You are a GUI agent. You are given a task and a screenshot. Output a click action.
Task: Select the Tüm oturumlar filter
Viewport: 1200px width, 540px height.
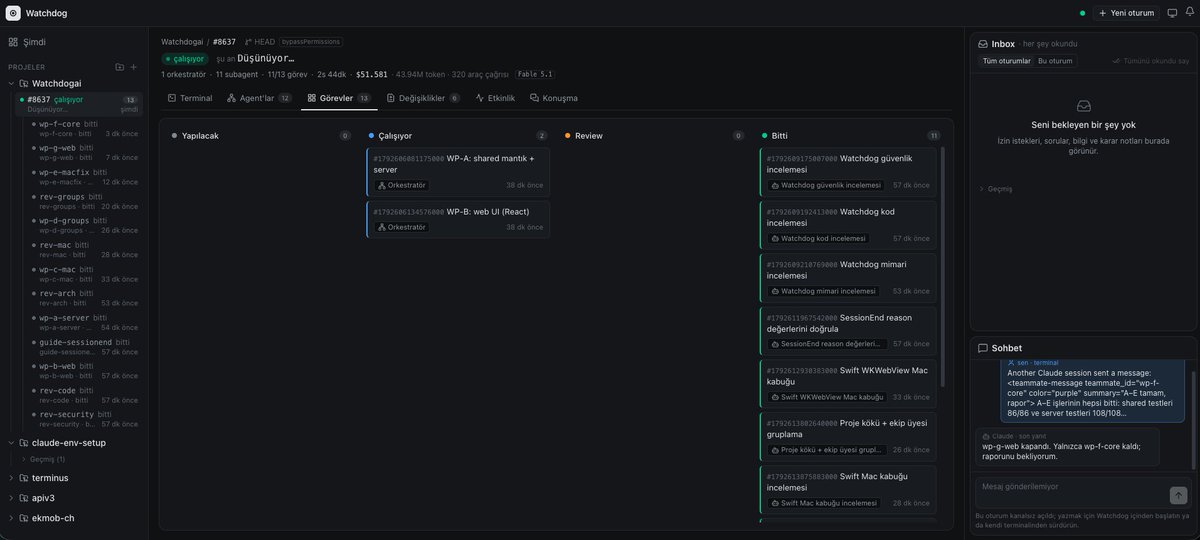click(1006, 61)
